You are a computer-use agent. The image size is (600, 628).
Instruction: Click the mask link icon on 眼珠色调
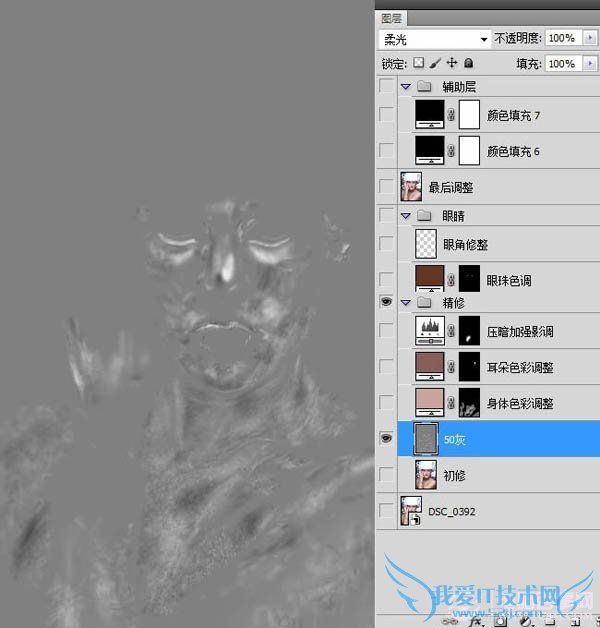click(x=451, y=280)
